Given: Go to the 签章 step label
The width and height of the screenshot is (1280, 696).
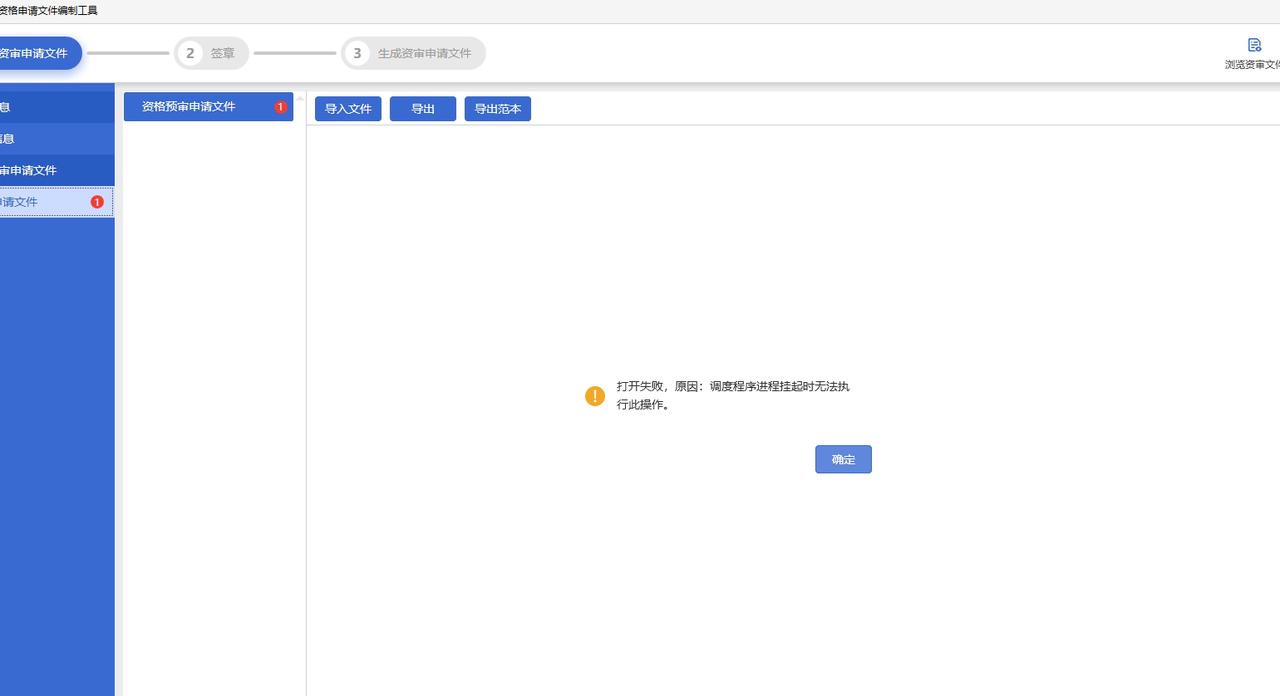Looking at the screenshot, I should tap(223, 53).
